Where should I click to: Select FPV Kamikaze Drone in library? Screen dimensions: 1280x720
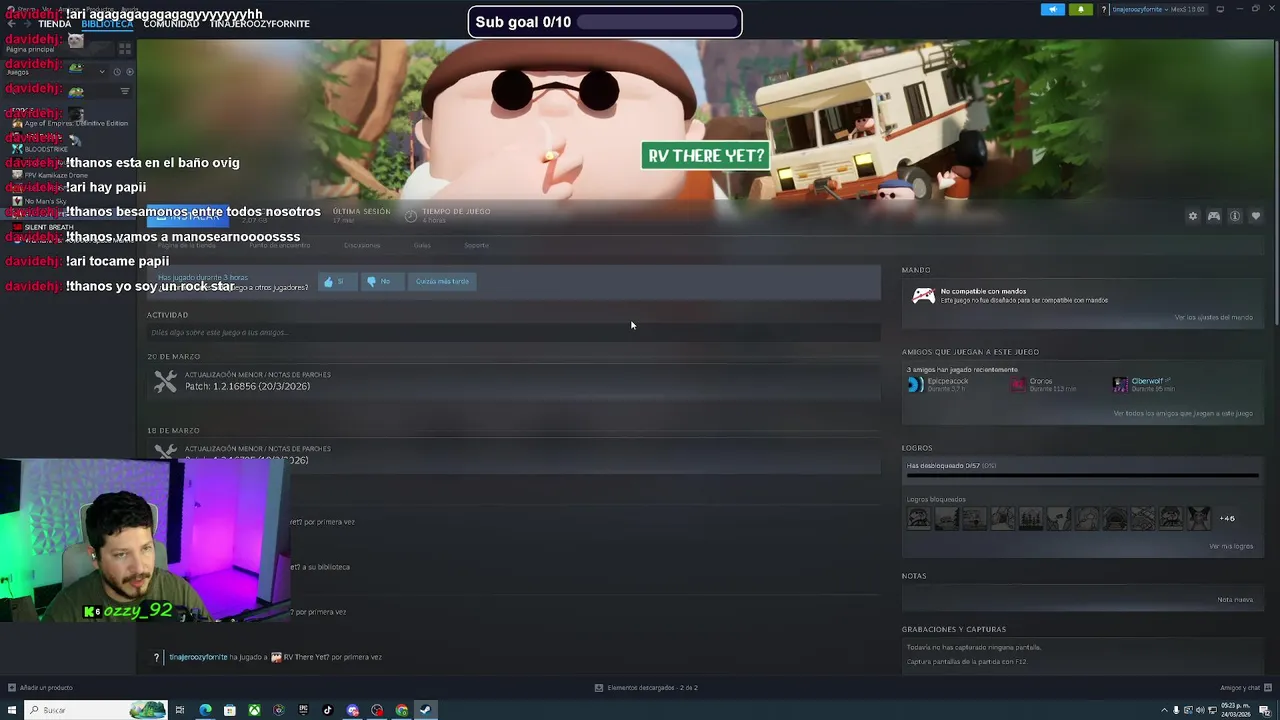tap(50, 175)
